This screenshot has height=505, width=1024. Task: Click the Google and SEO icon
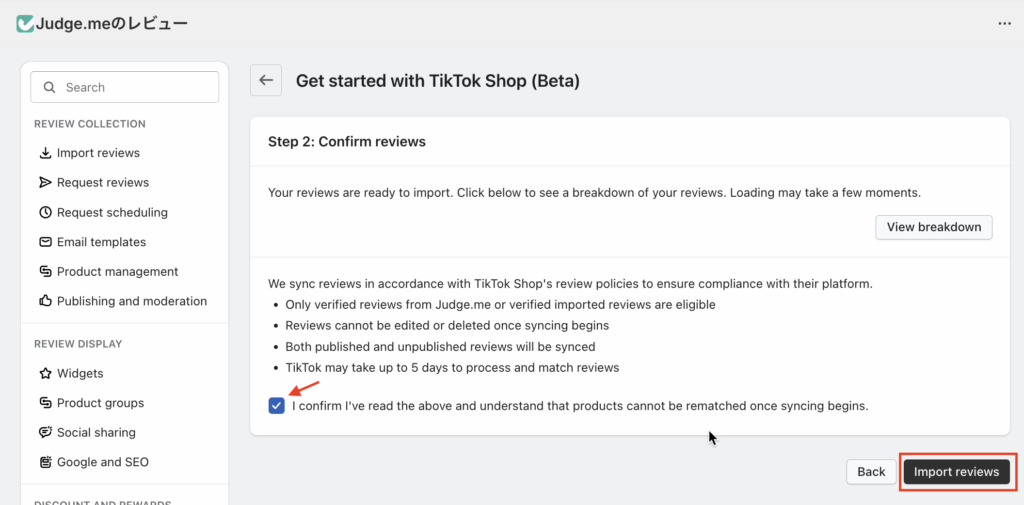tap(45, 462)
